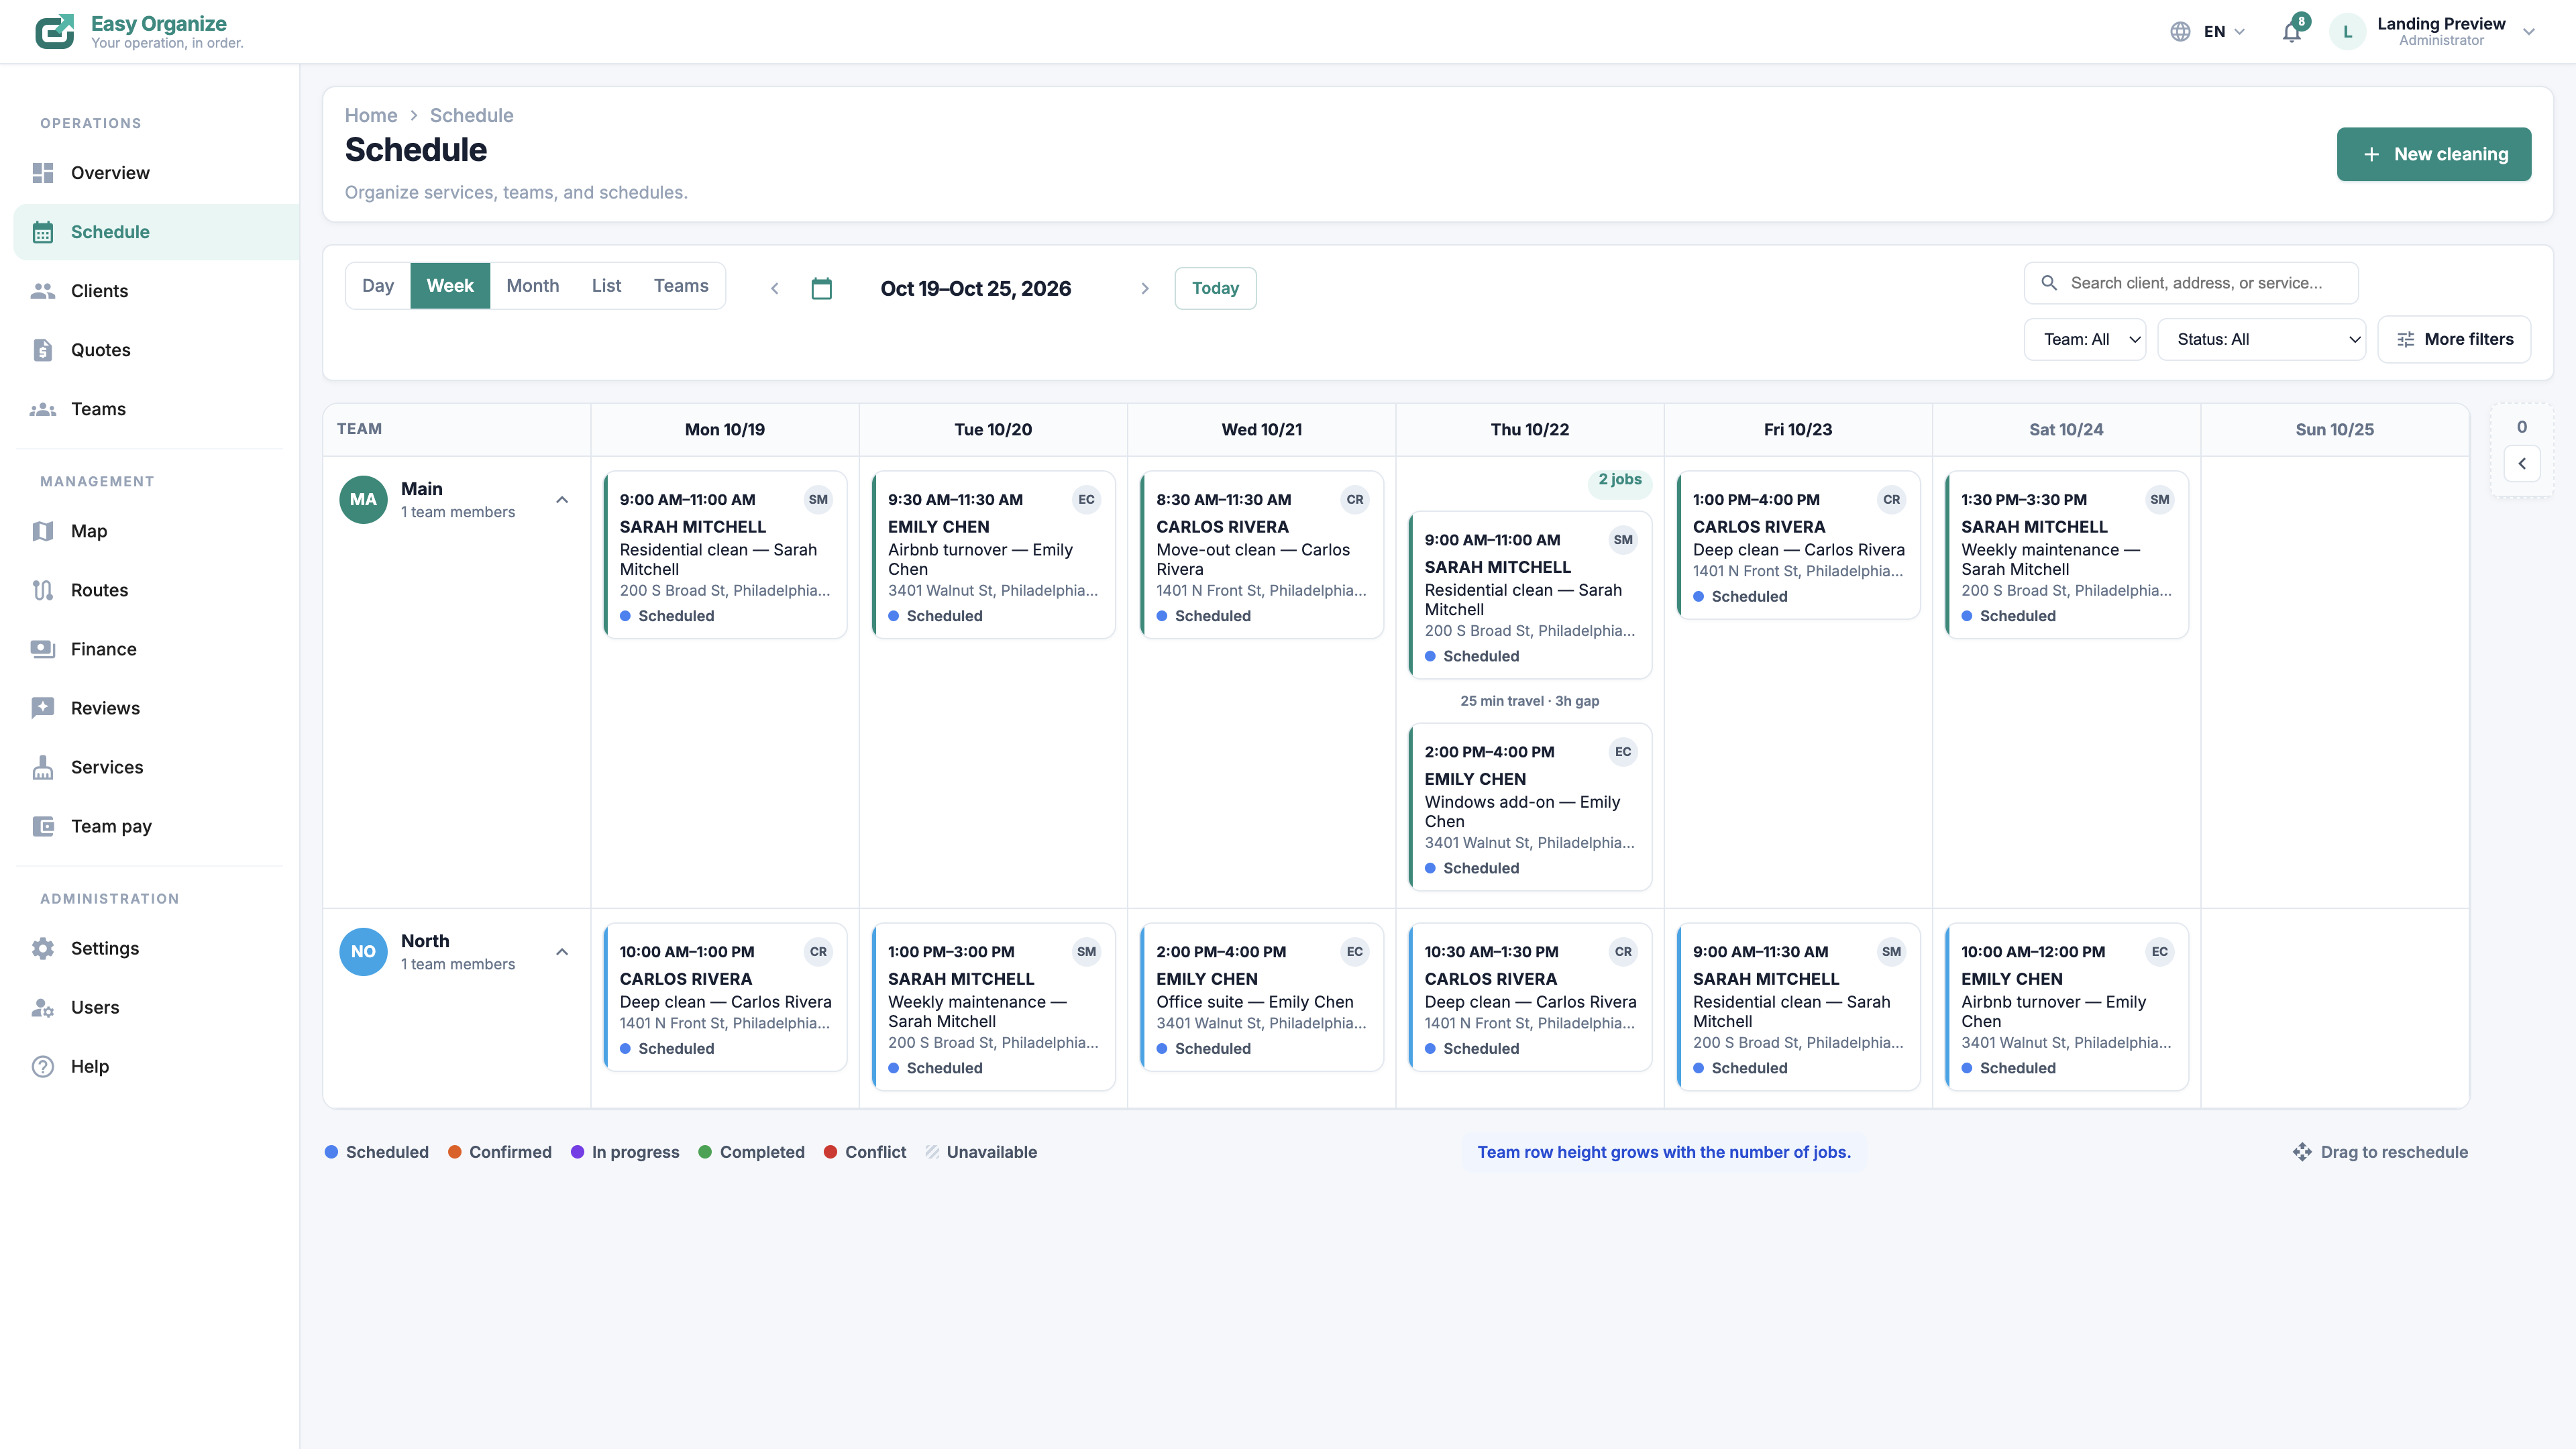This screenshot has width=2576, height=1449.
Task: Click the Easy Organize logo icon
Action: tap(55, 31)
